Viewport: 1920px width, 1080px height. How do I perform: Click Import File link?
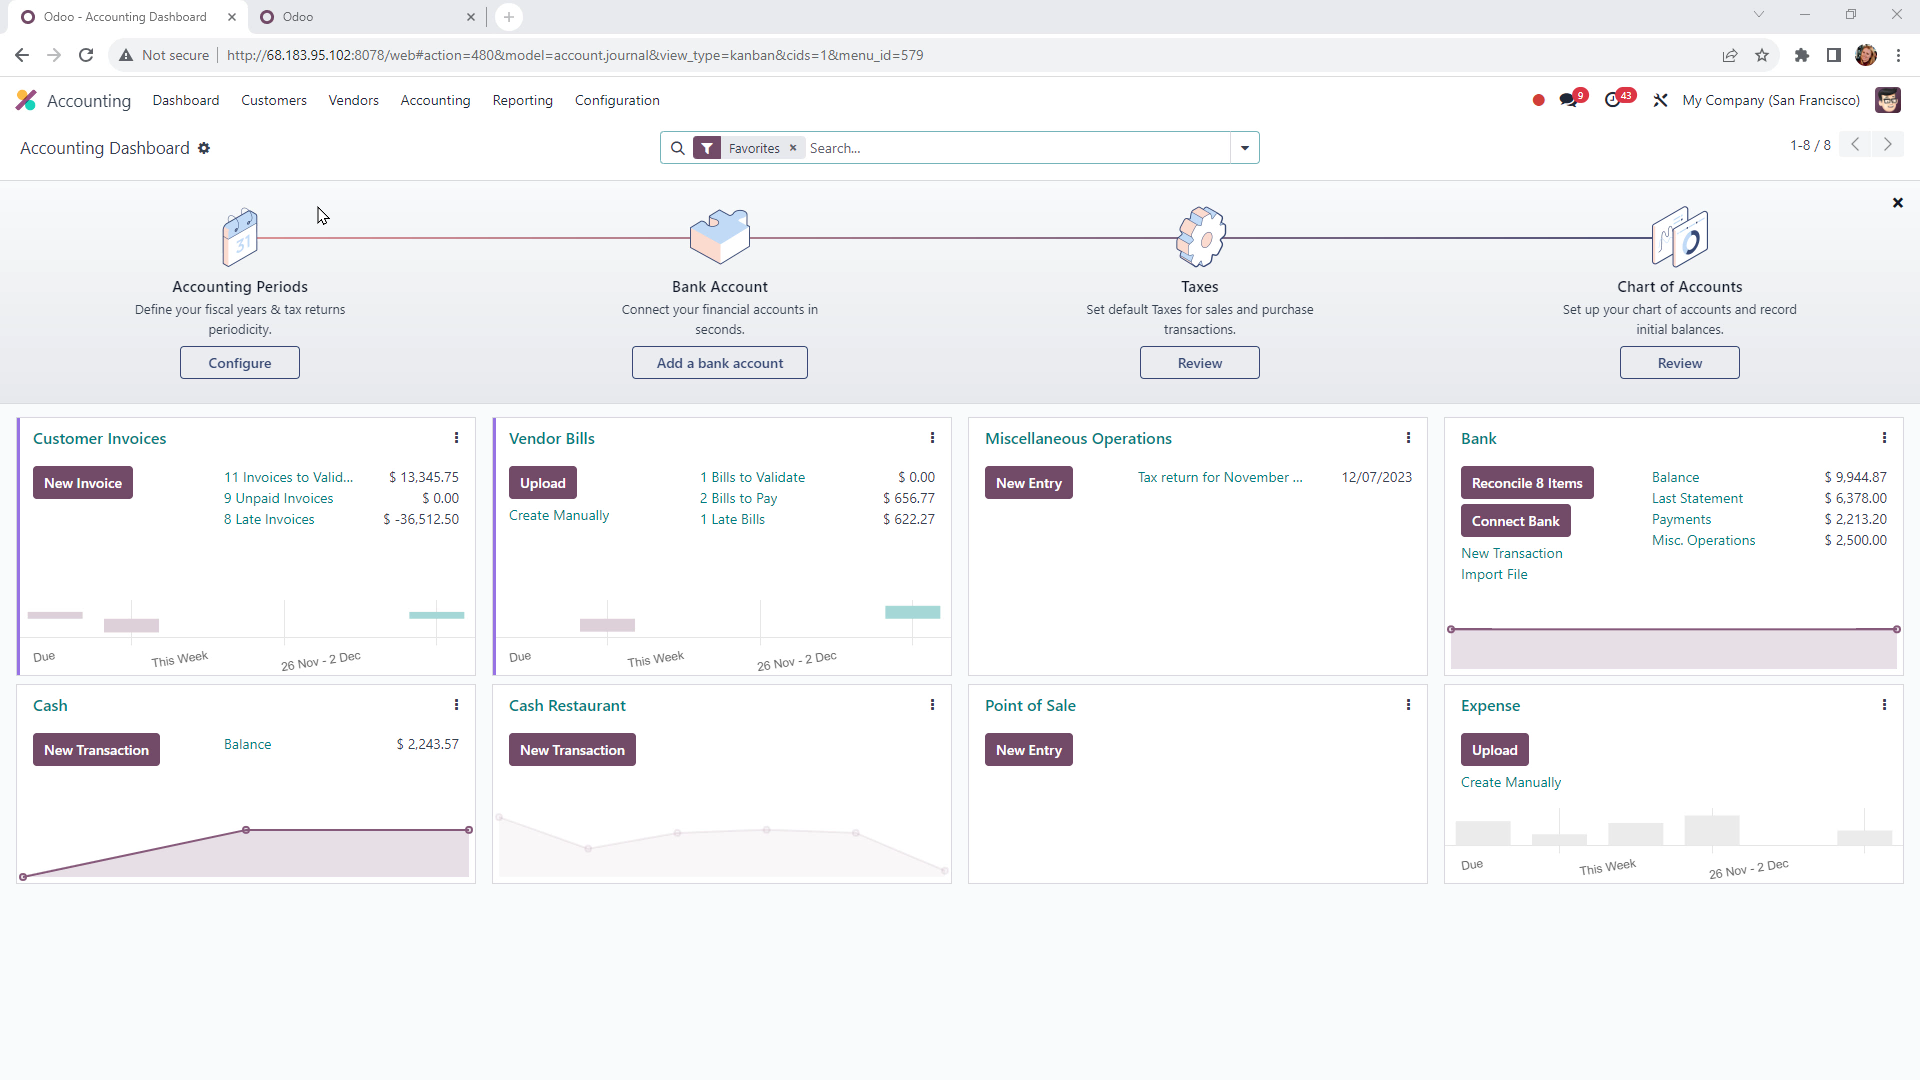coord(1494,575)
